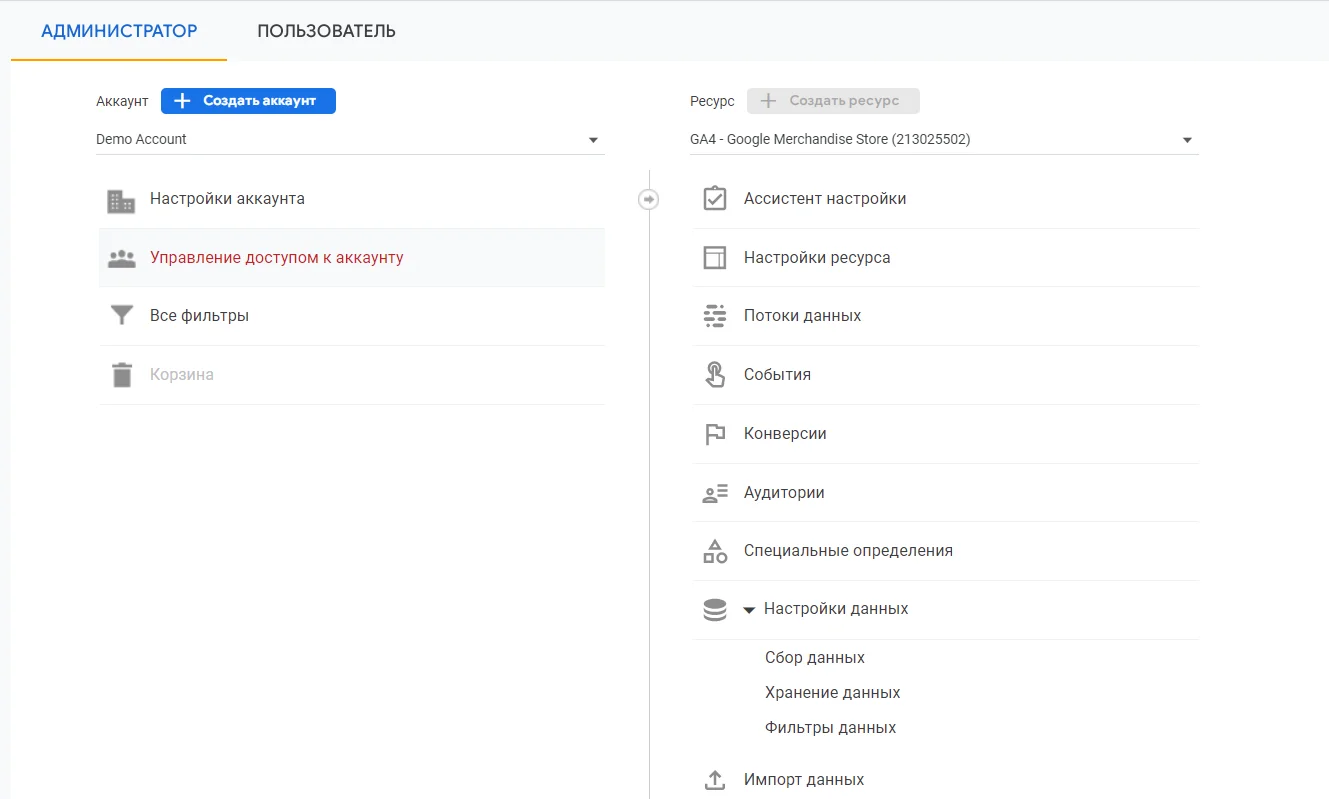Click the layout icon for Настройки ресурса

click(714, 258)
